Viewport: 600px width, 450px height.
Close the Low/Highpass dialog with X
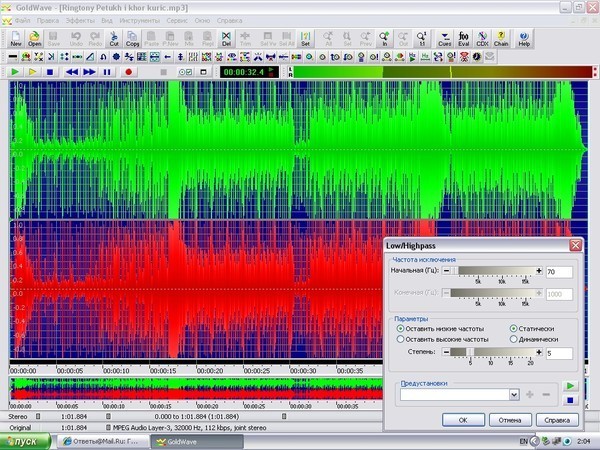coord(575,245)
